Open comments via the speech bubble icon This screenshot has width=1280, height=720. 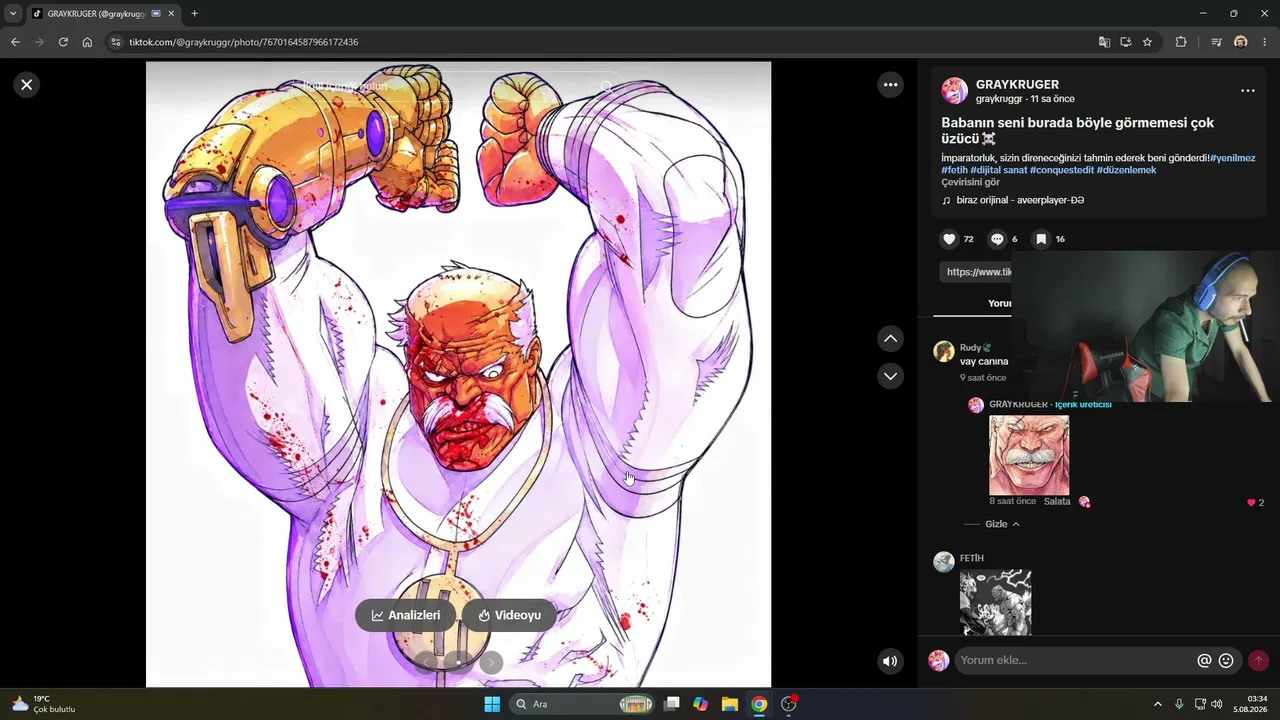[997, 239]
